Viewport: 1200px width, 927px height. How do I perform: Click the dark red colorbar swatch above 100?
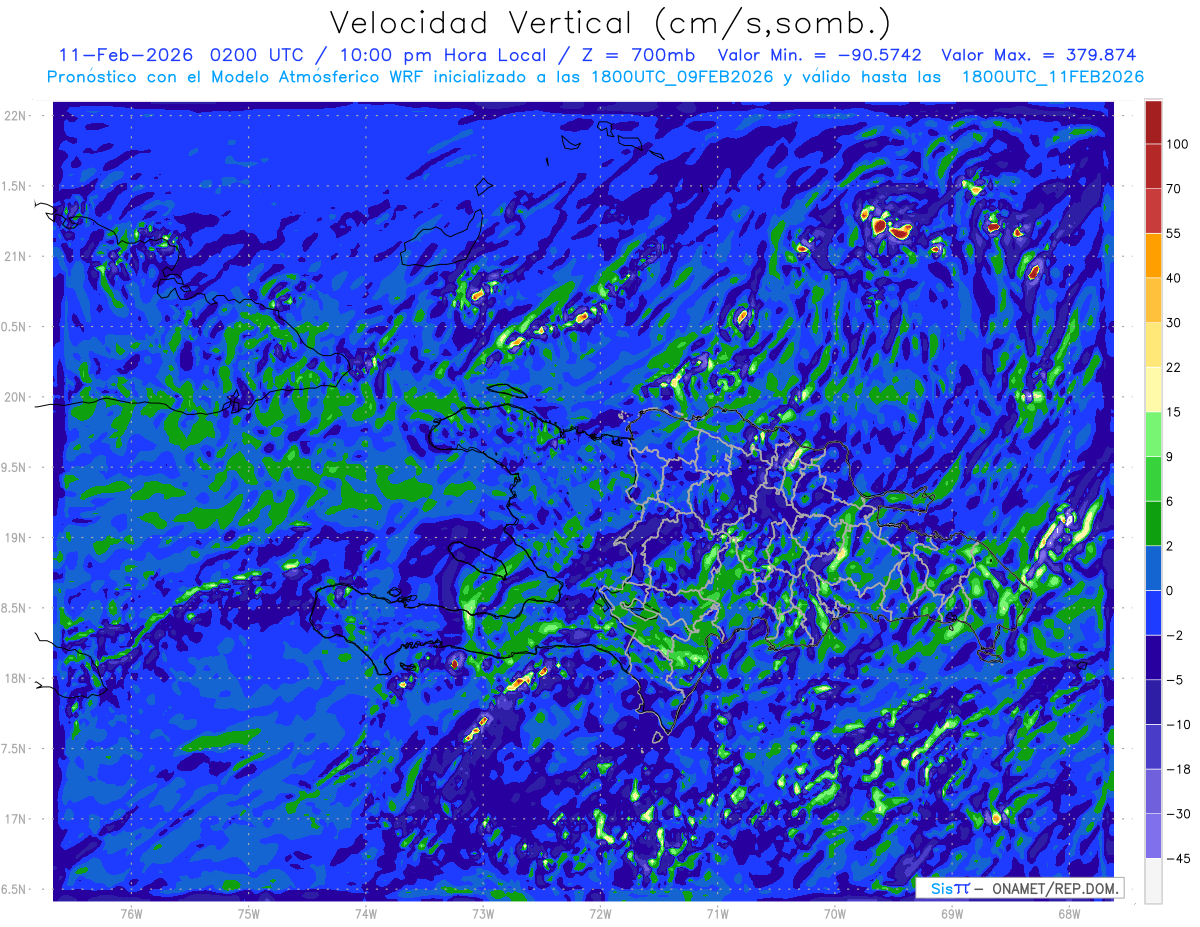(1153, 122)
